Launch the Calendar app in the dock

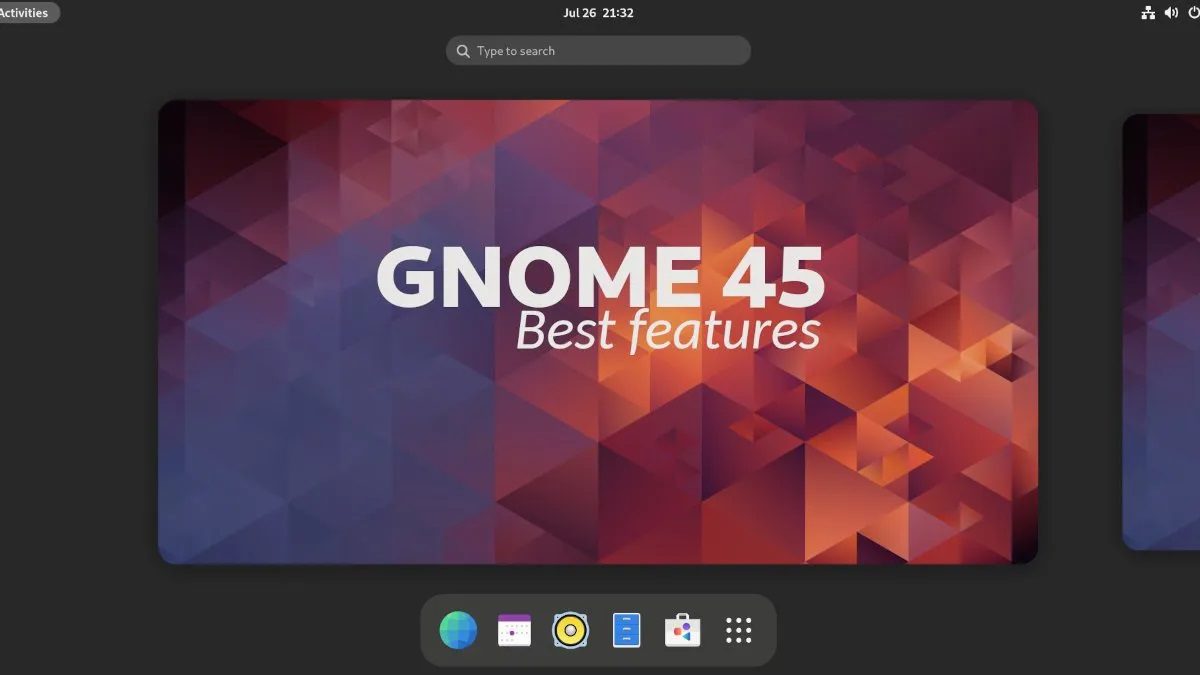pyautogui.click(x=514, y=630)
